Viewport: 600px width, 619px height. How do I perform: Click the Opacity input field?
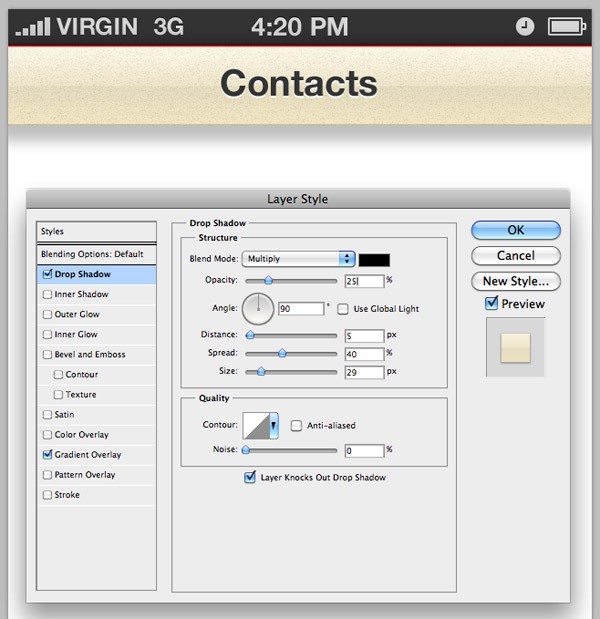(364, 281)
